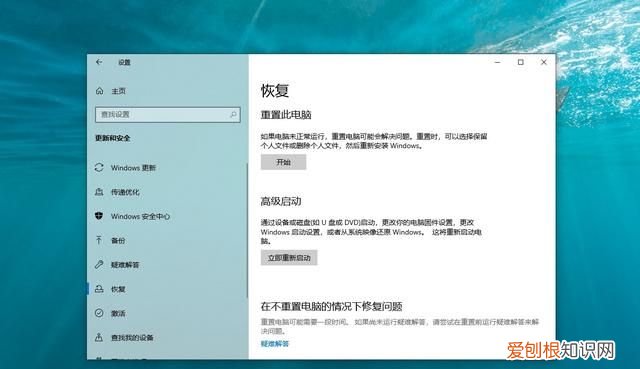Click the Windows 安全中心 shield icon
Screen dimensions: 640x369
tap(99, 216)
